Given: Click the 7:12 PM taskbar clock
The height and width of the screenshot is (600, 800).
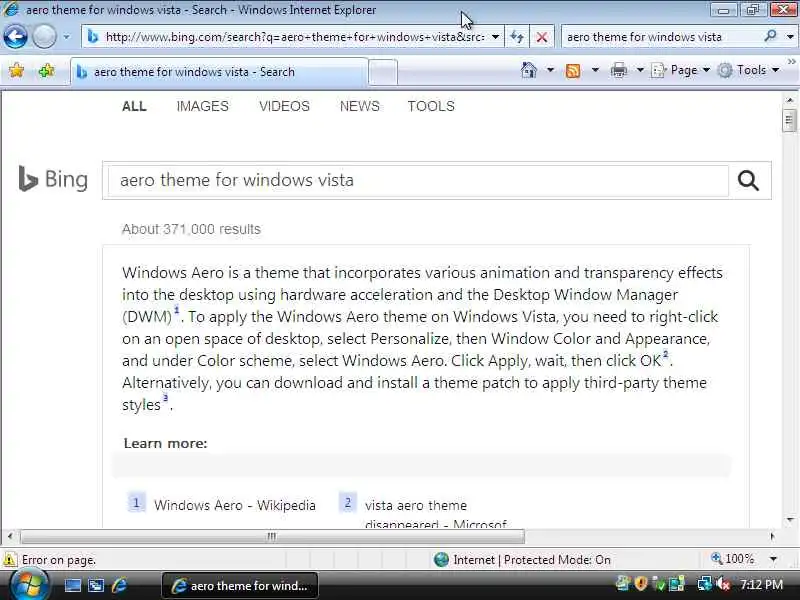Looking at the screenshot, I should point(761,585).
